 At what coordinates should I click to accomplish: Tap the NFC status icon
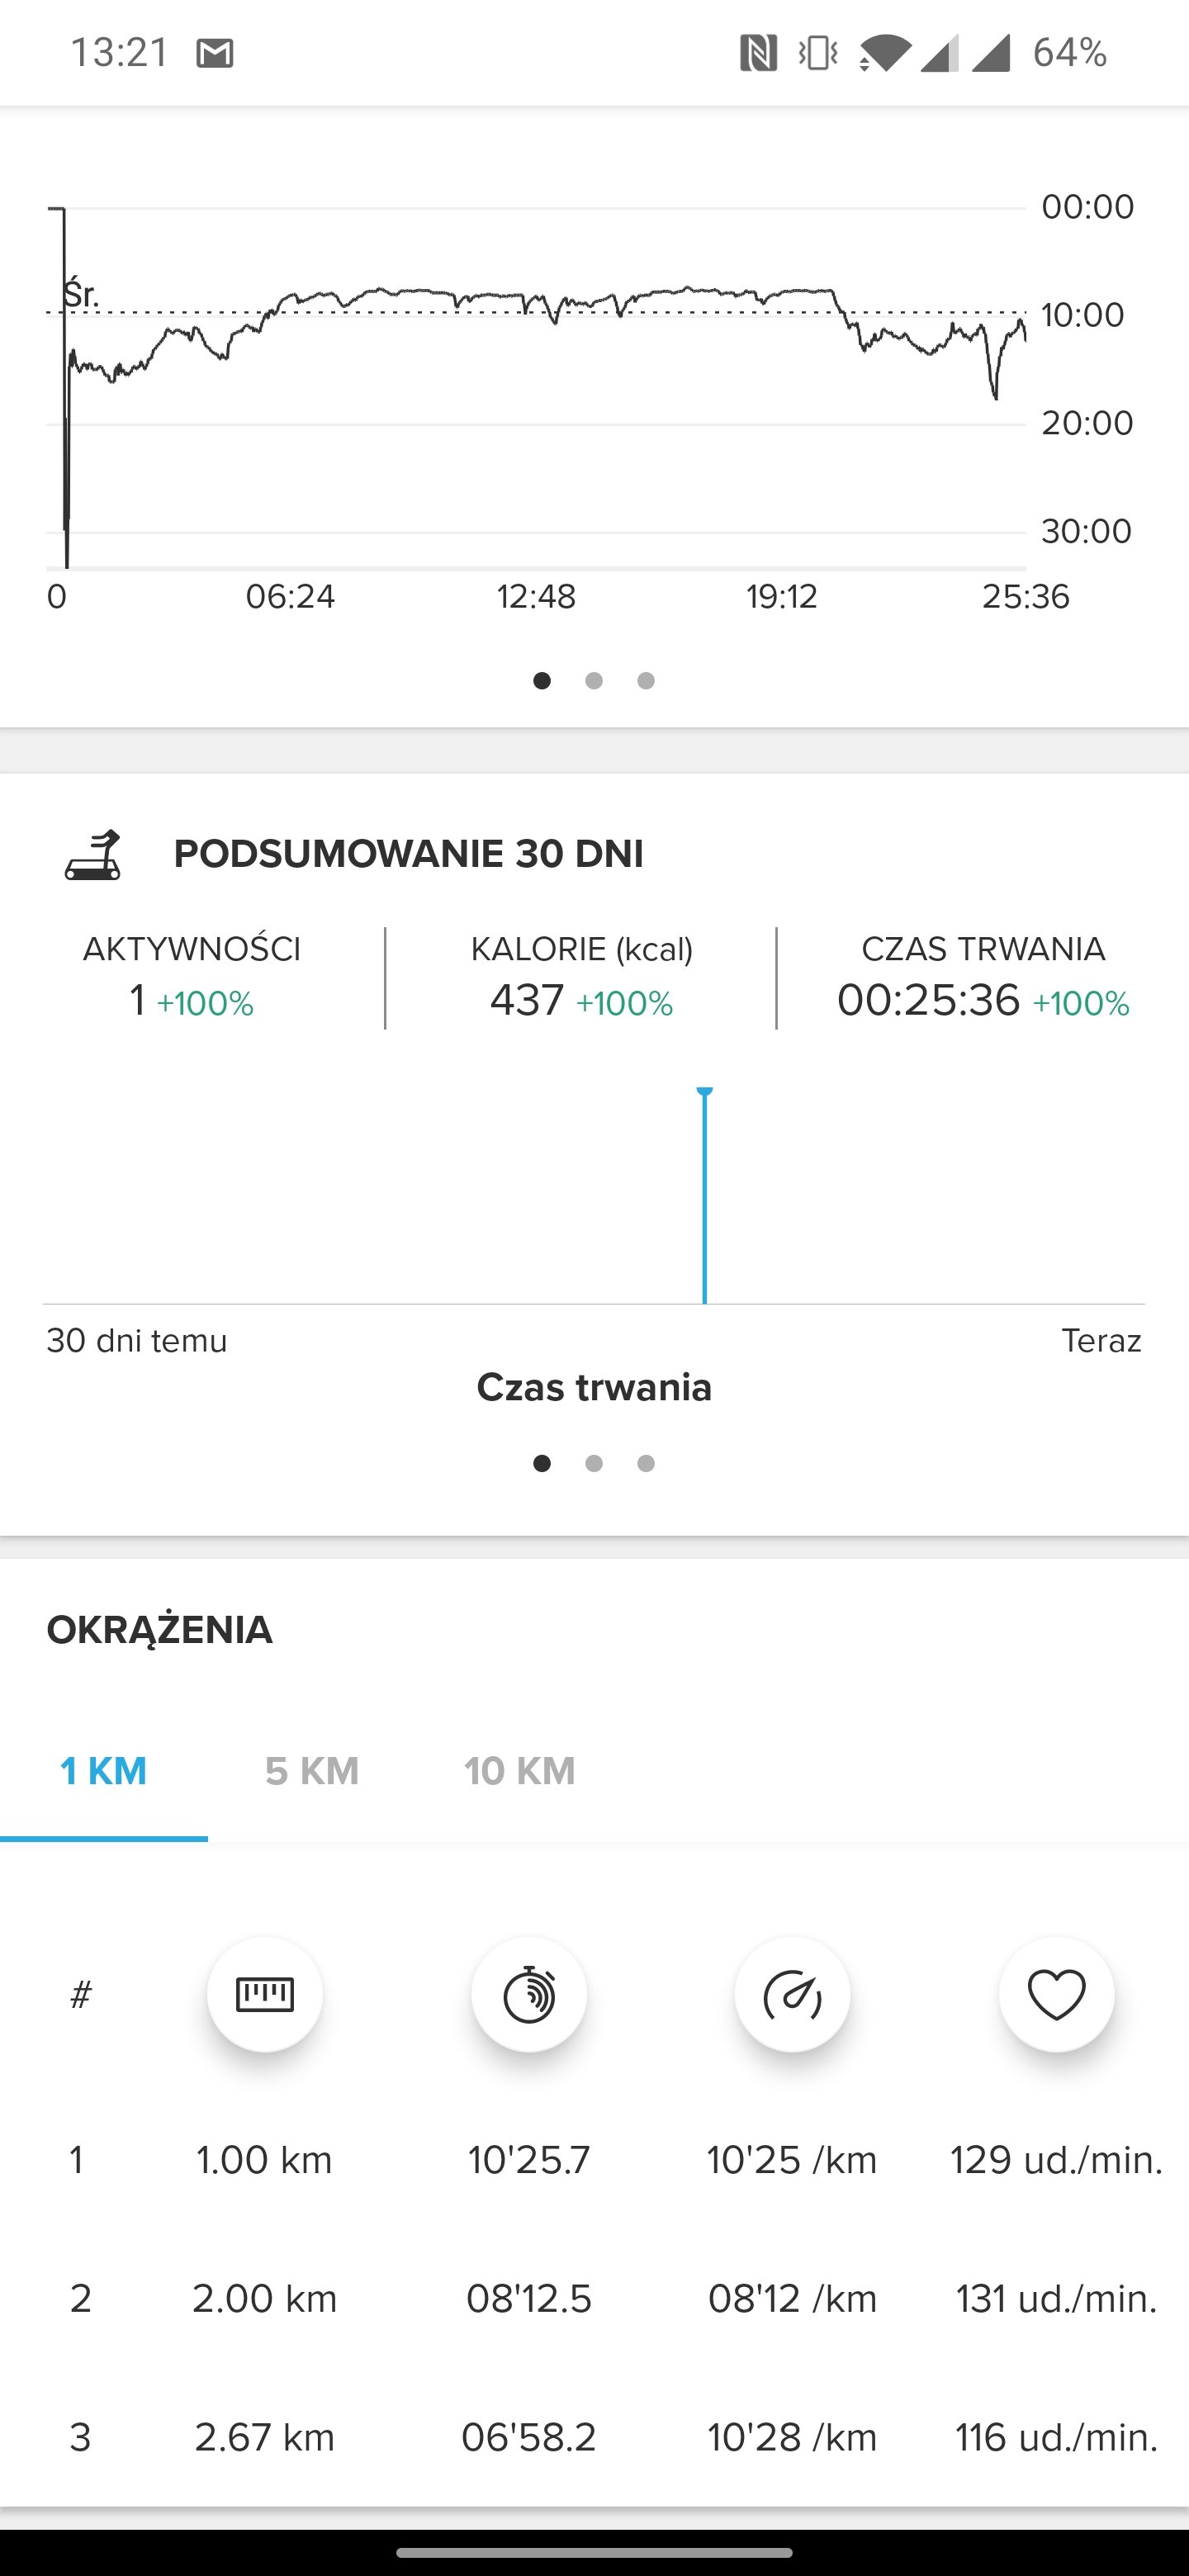(x=758, y=53)
